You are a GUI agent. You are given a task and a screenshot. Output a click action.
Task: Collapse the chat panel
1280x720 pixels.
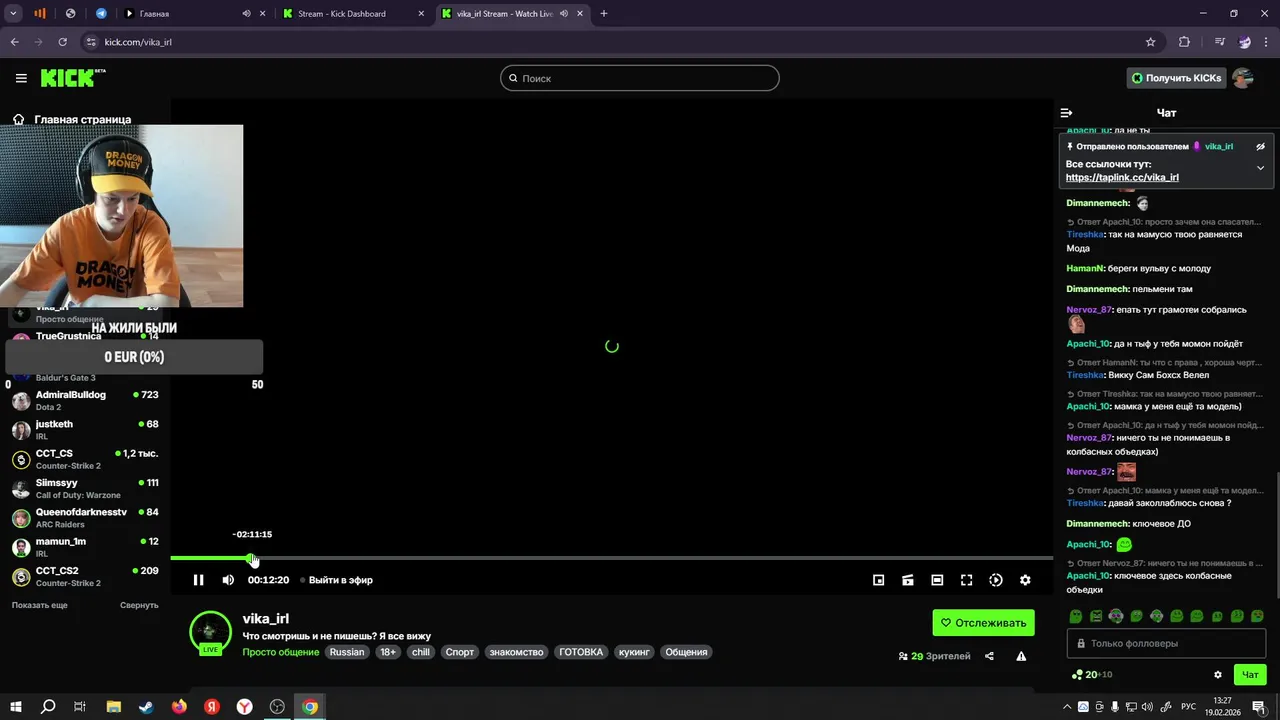point(1066,113)
